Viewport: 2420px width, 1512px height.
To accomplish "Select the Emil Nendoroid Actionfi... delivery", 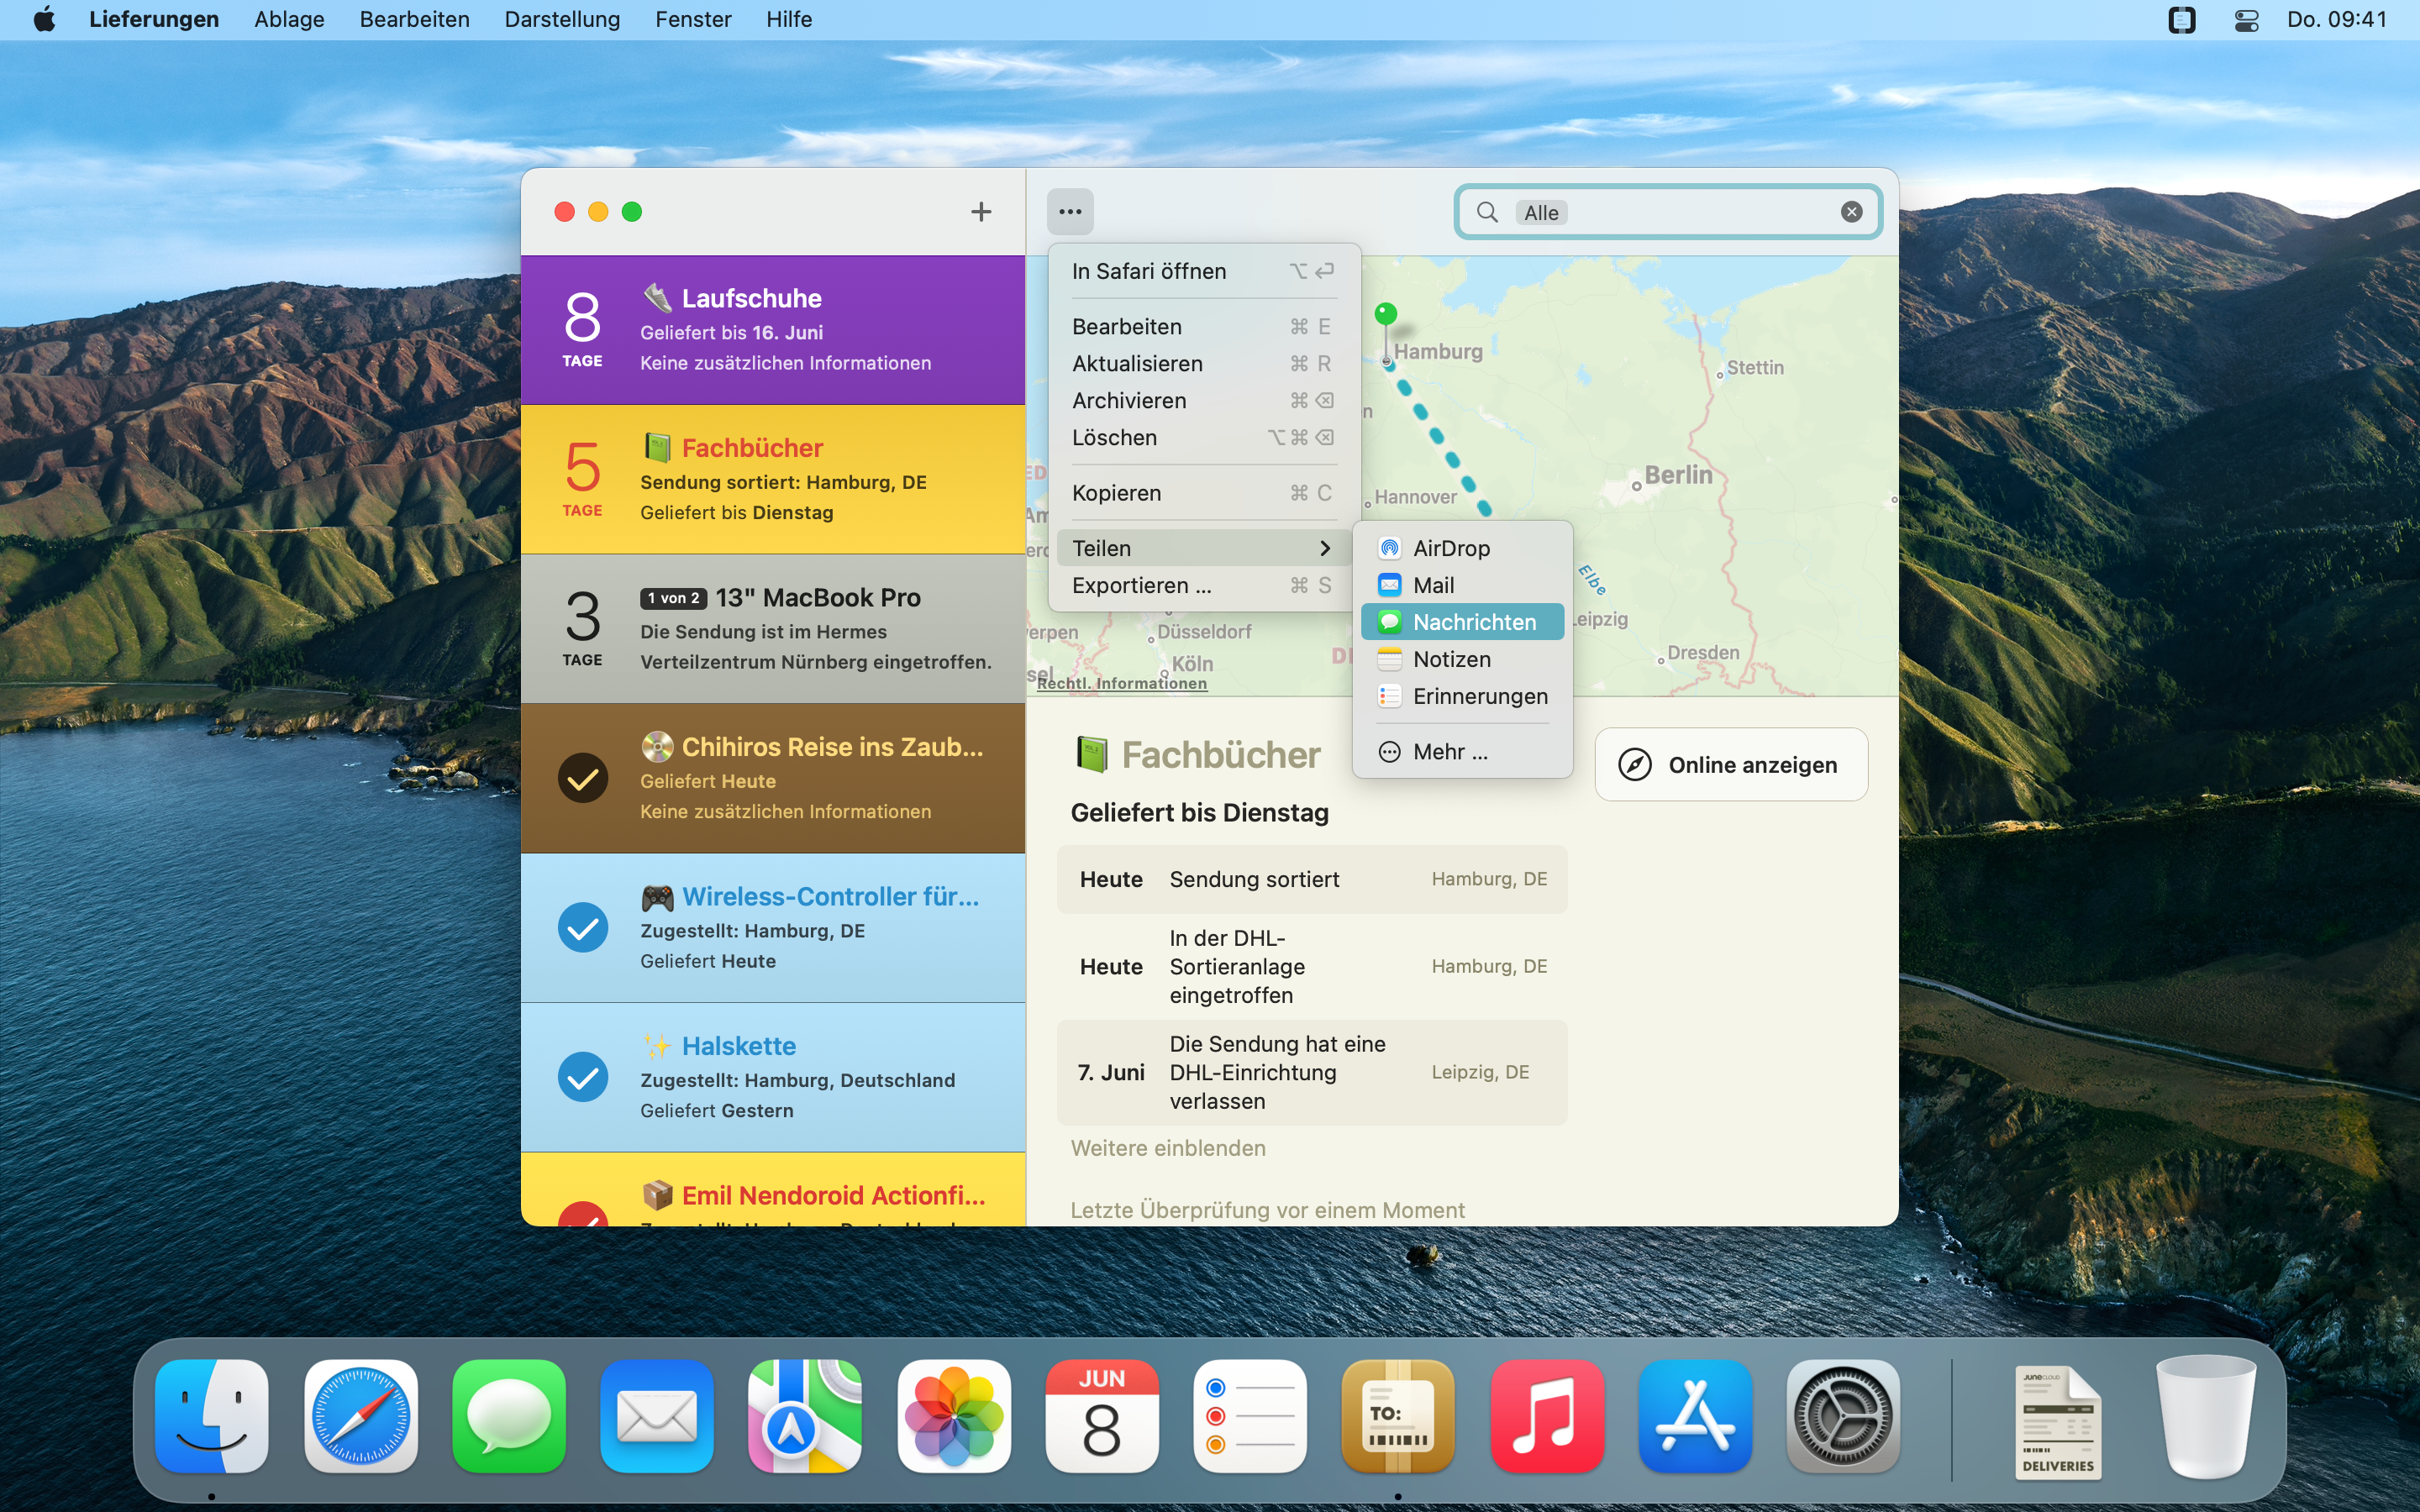I will pos(772,1190).
